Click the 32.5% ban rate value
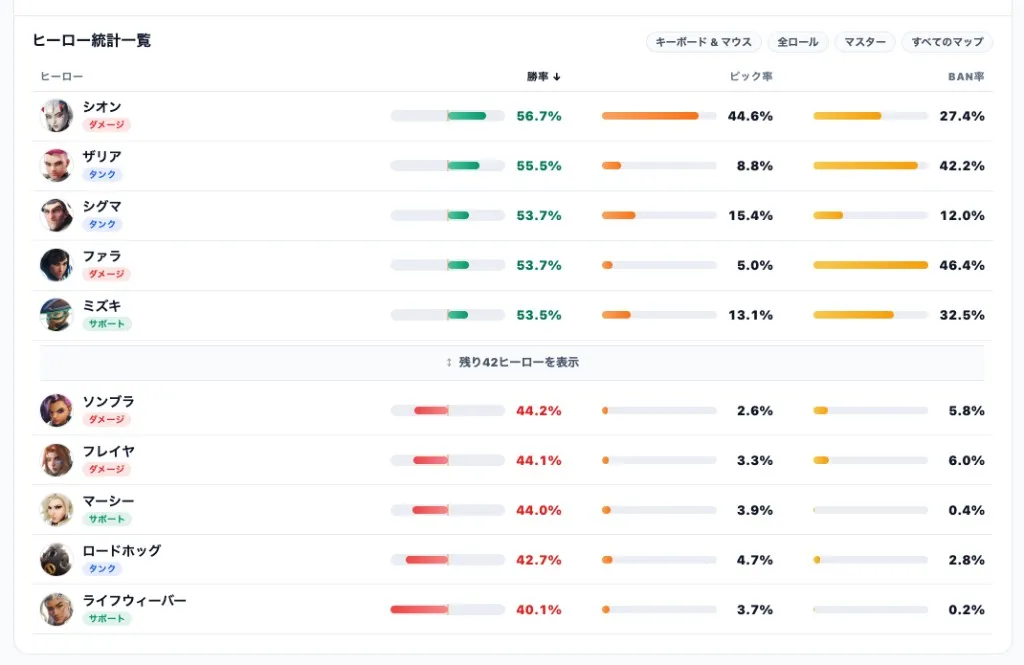The height and width of the screenshot is (665, 1024). 962,315
